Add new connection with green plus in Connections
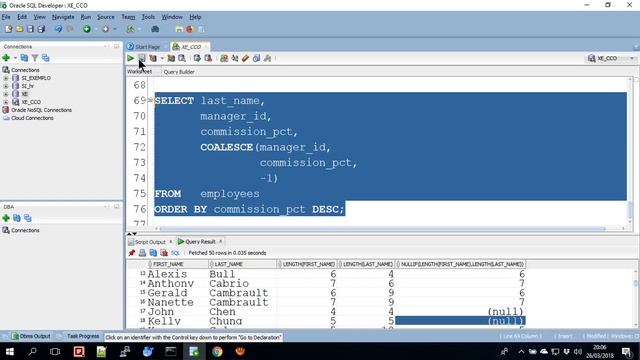Image resolution: width=640 pixels, height=360 pixels. 6,58
